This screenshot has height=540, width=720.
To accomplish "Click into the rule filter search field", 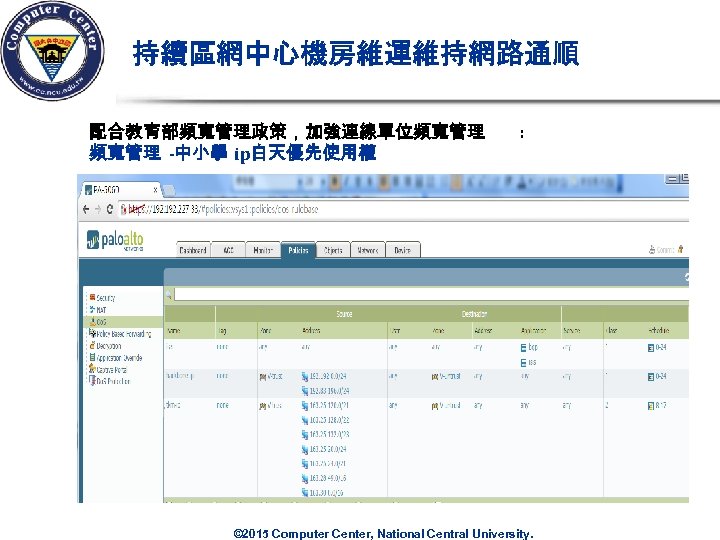I will (431, 295).
